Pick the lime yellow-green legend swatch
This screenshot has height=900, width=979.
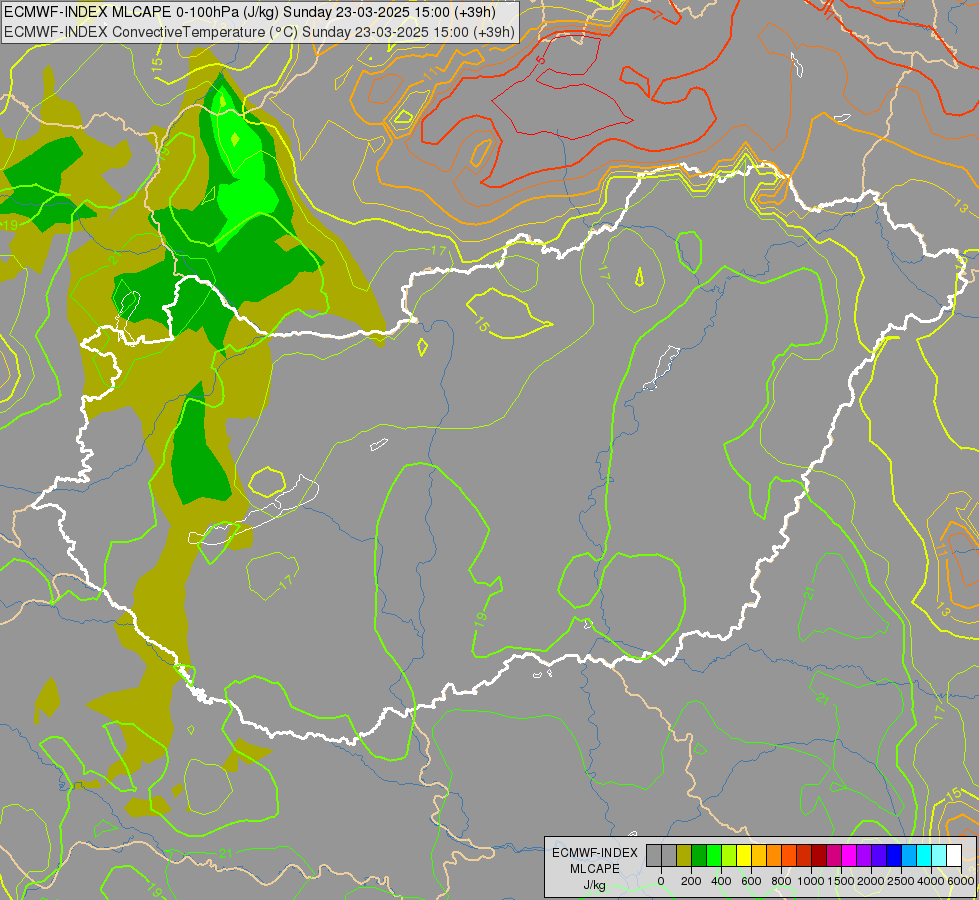pos(729,855)
